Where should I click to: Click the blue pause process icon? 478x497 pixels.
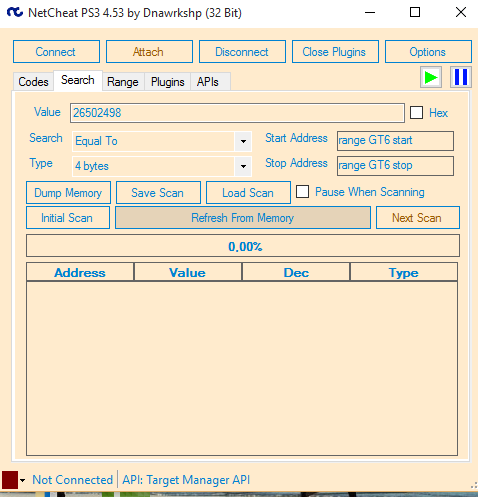click(x=461, y=77)
